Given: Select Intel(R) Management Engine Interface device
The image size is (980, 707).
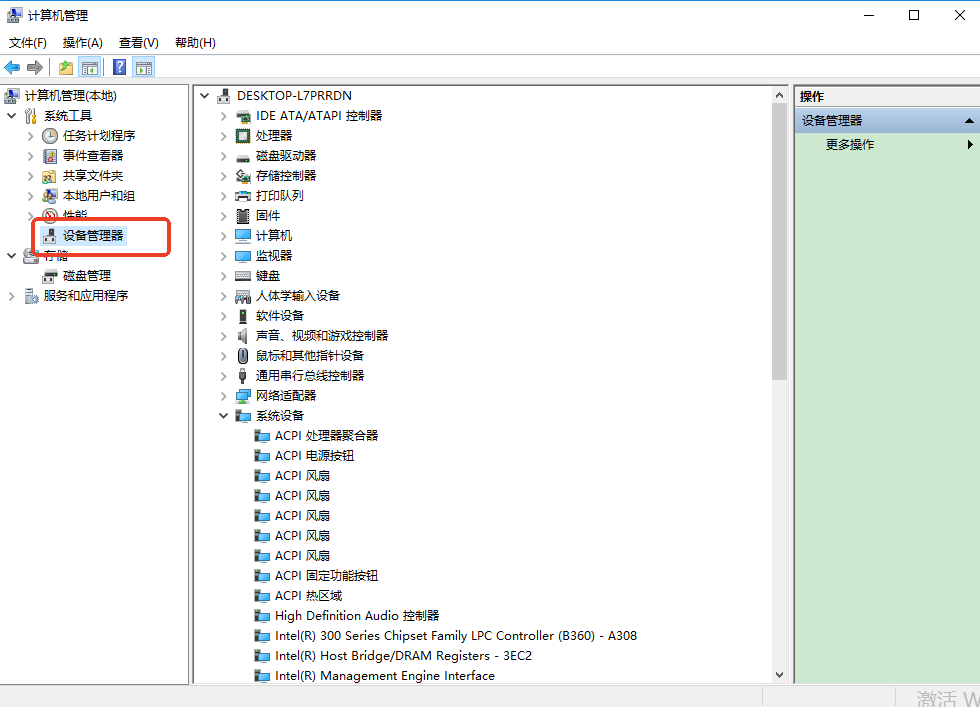Looking at the screenshot, I should (384, 675).
